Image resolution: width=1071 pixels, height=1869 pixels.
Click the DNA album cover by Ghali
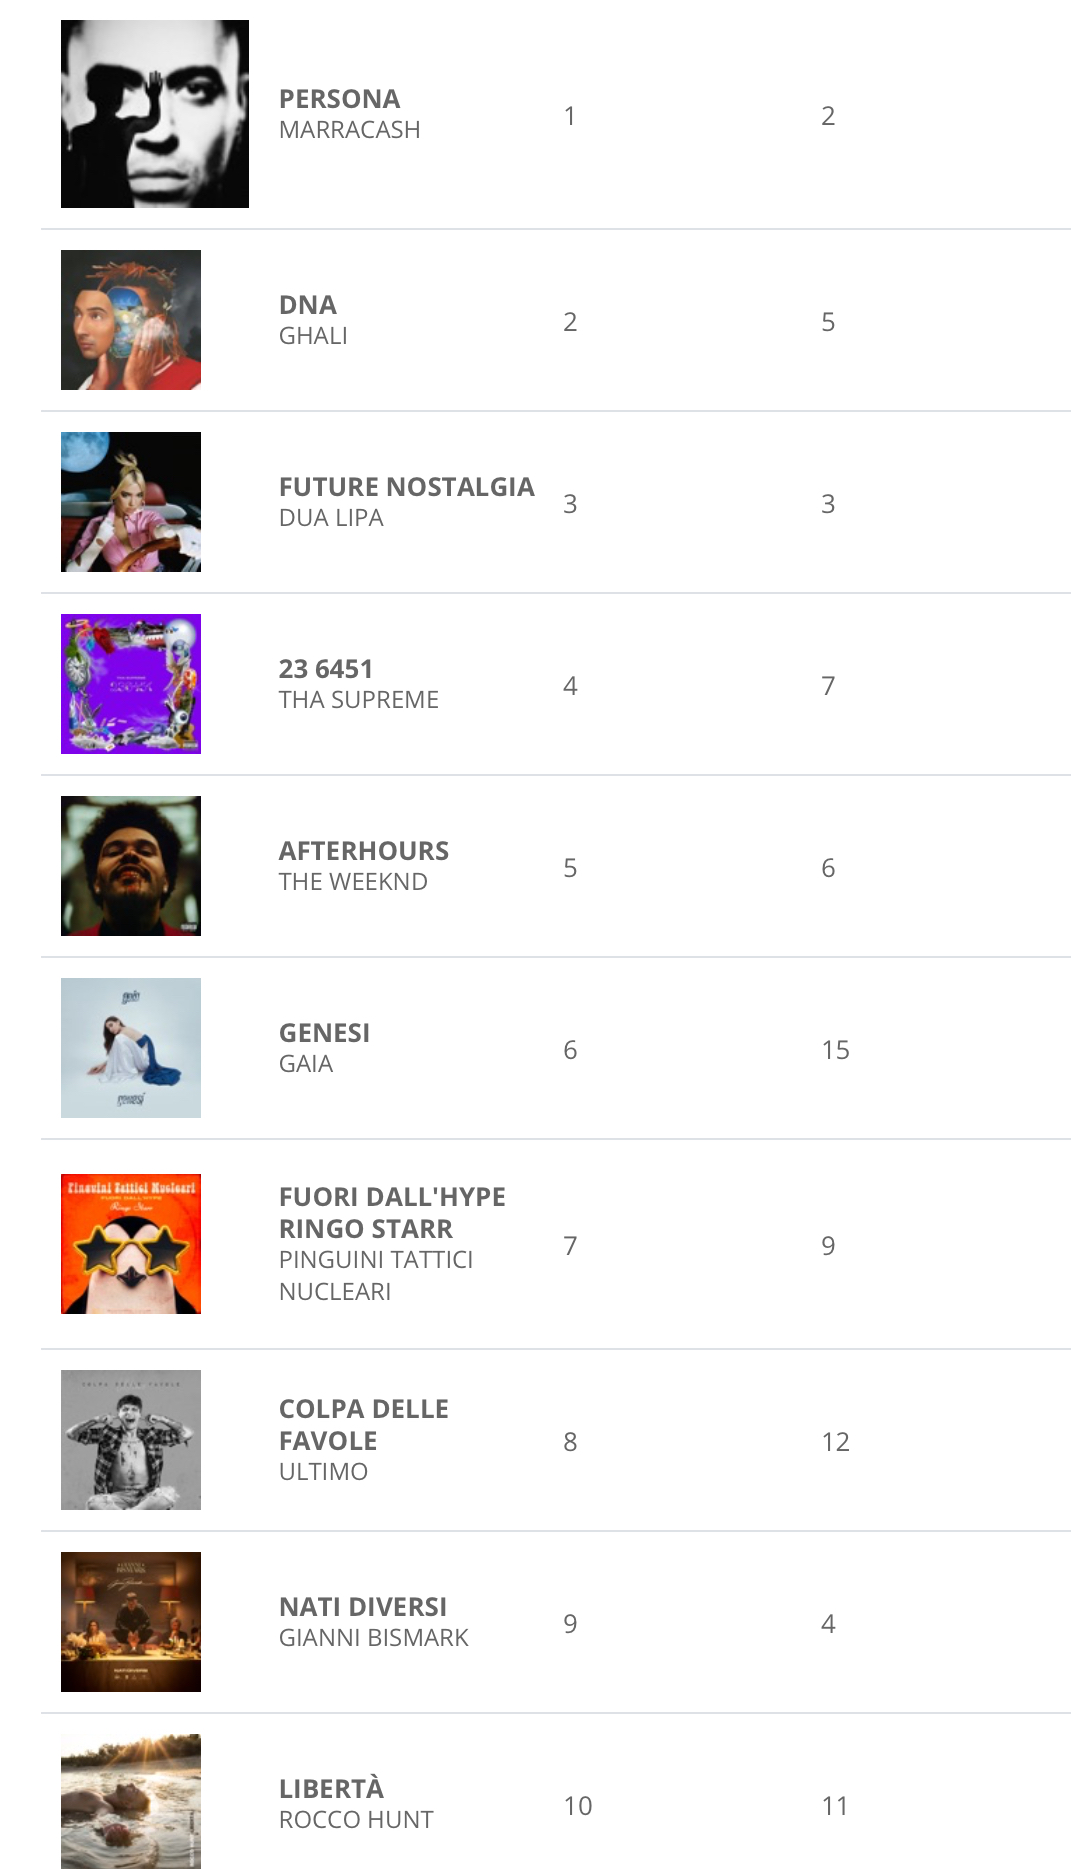click(x=131, y=320)
